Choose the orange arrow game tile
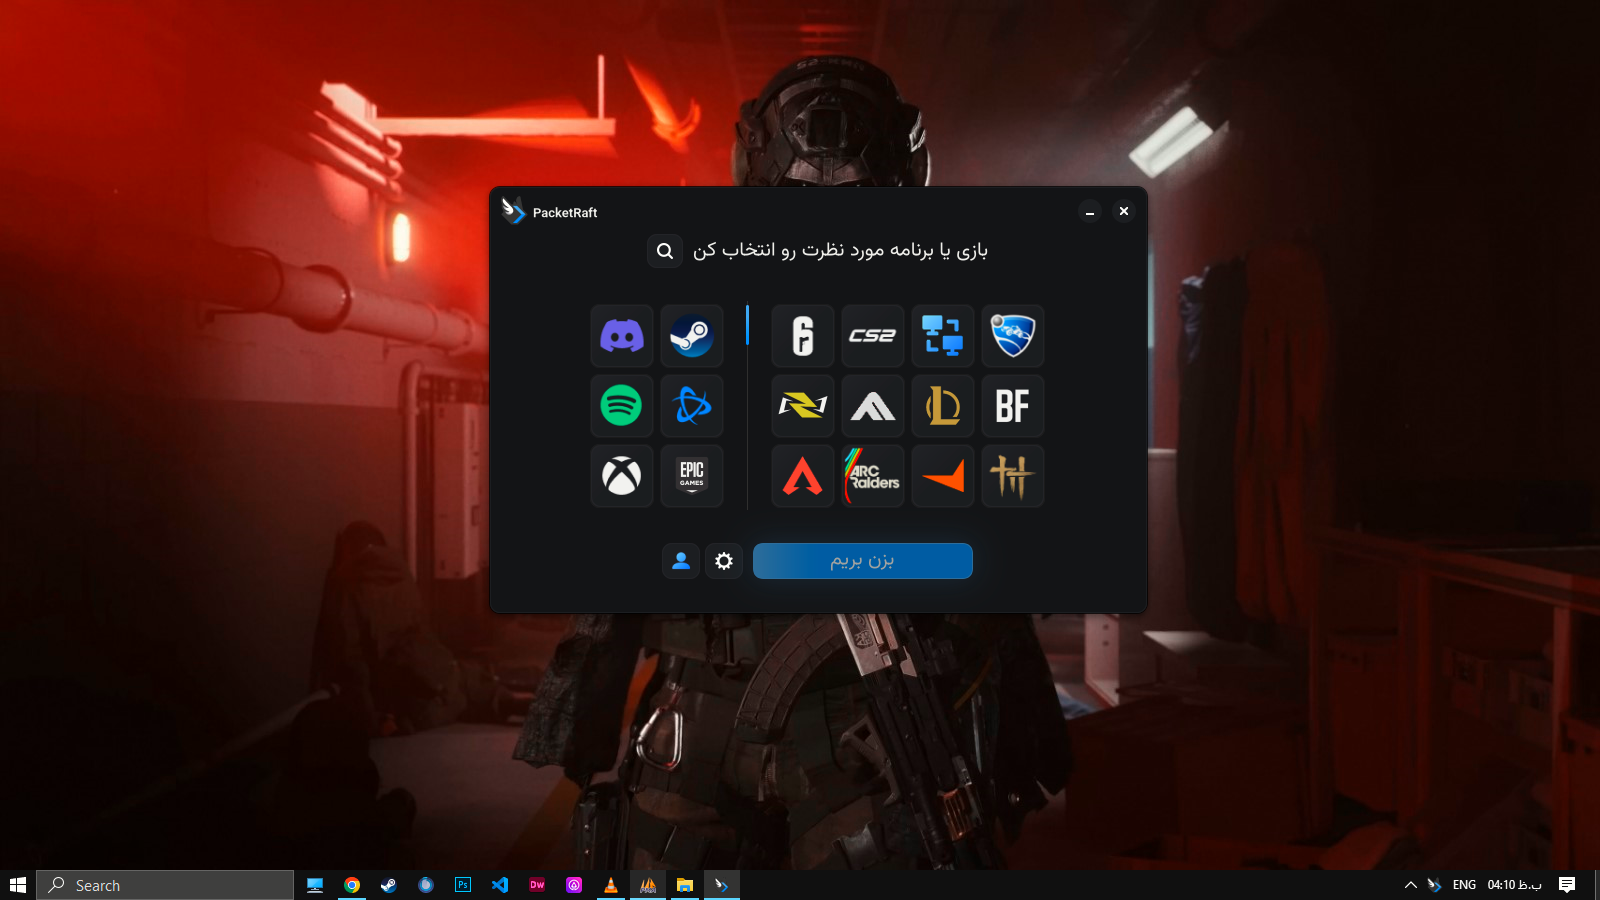This screenshot has width=1600, height=900. (x=943, y=476)
